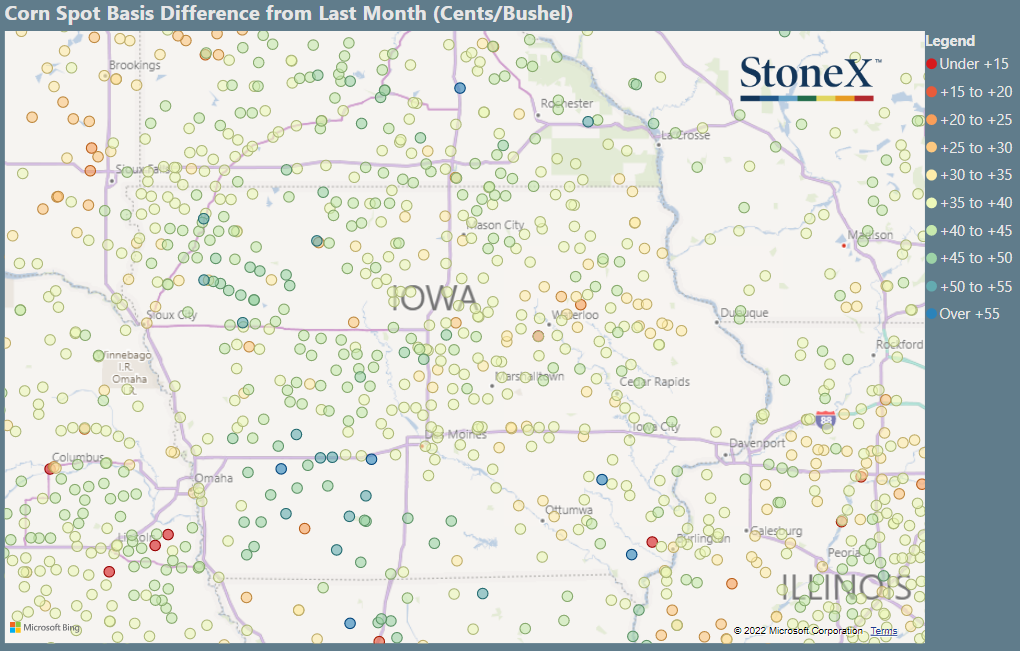The width and height of the screenshot is (1020, 651).
Task: Click the teal '+50 to +55' legend dot
Action: [931, 287]
